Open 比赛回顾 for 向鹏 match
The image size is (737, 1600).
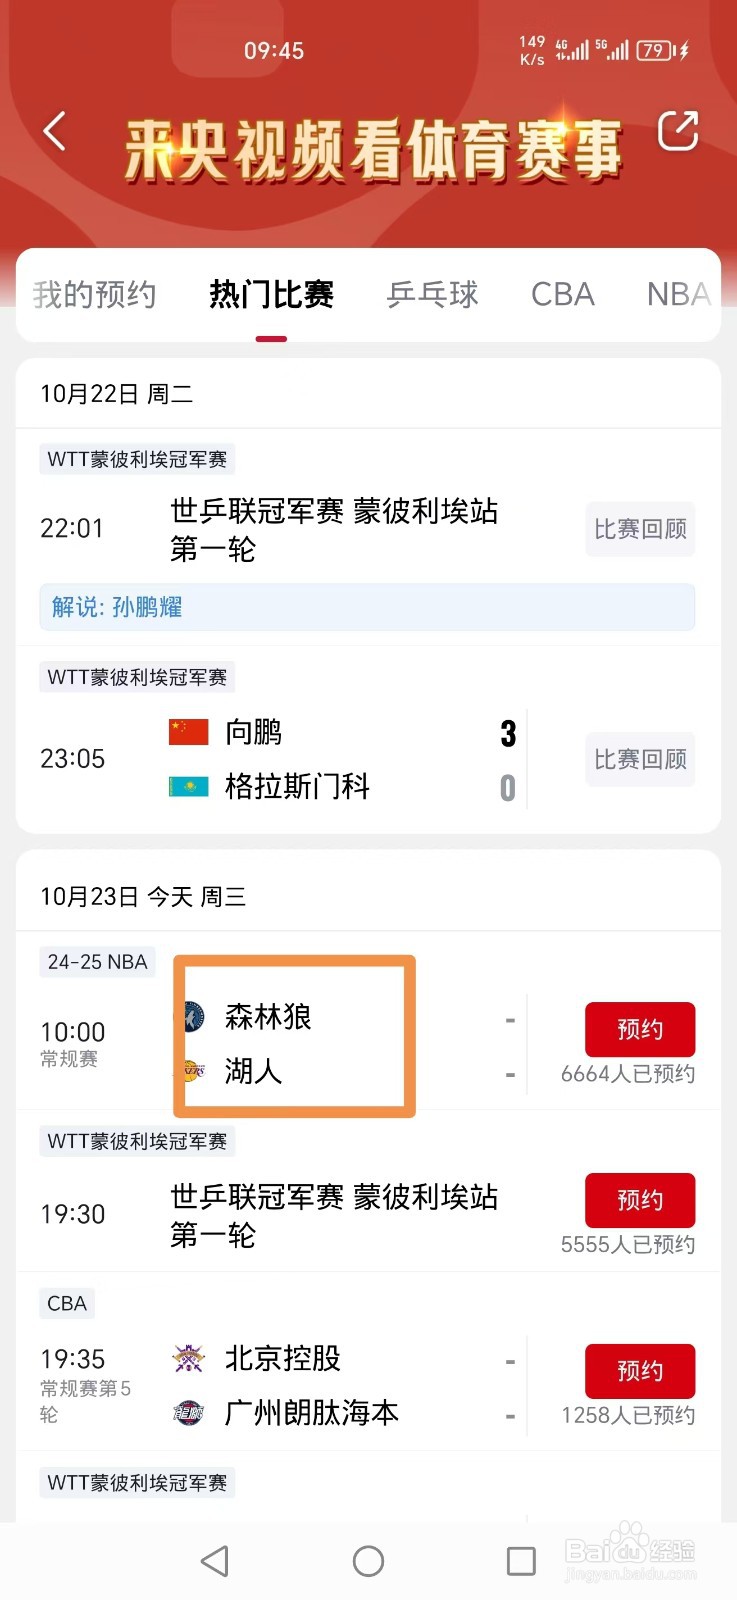[x=640, y=760]
